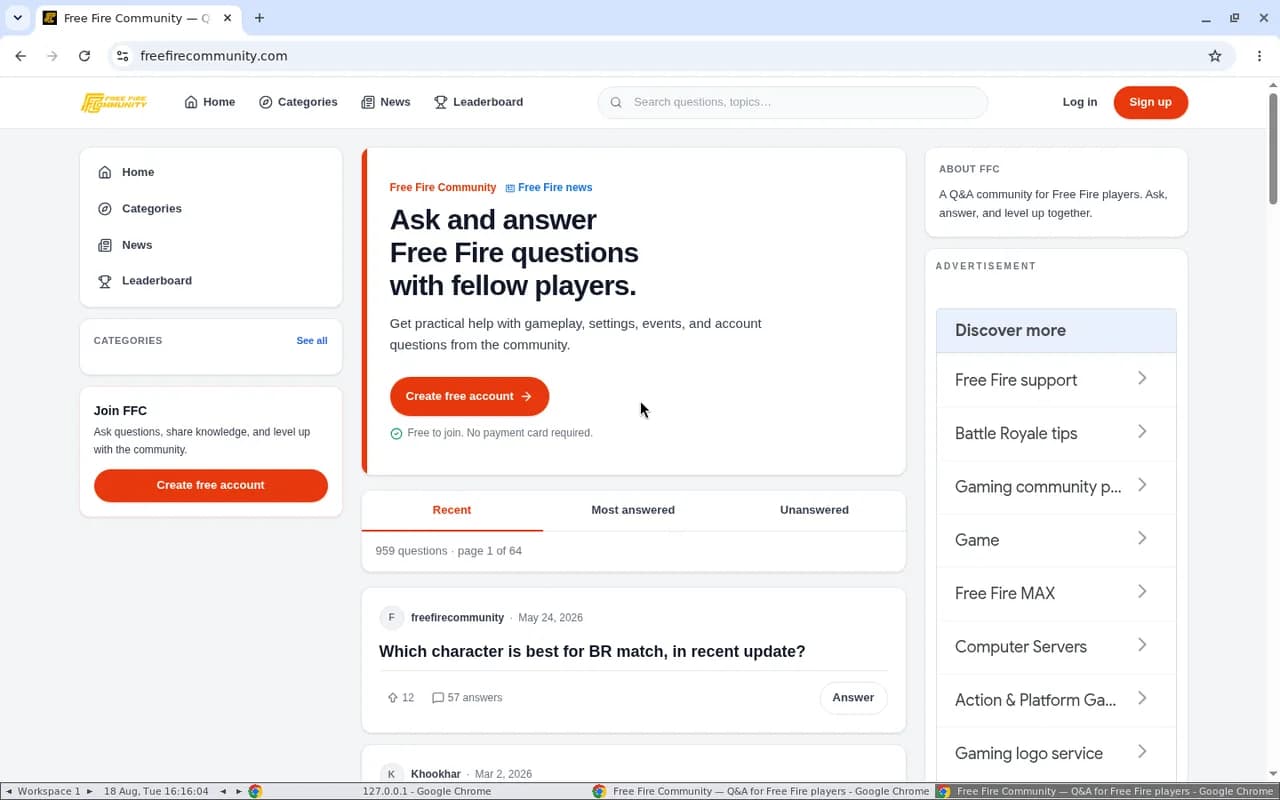The width and height of the screenshot is (1280, 800).
Task: Select the Leaderboard trophy icon in the left sidebar
Action: pyautogui.click(x=105, y=281)
